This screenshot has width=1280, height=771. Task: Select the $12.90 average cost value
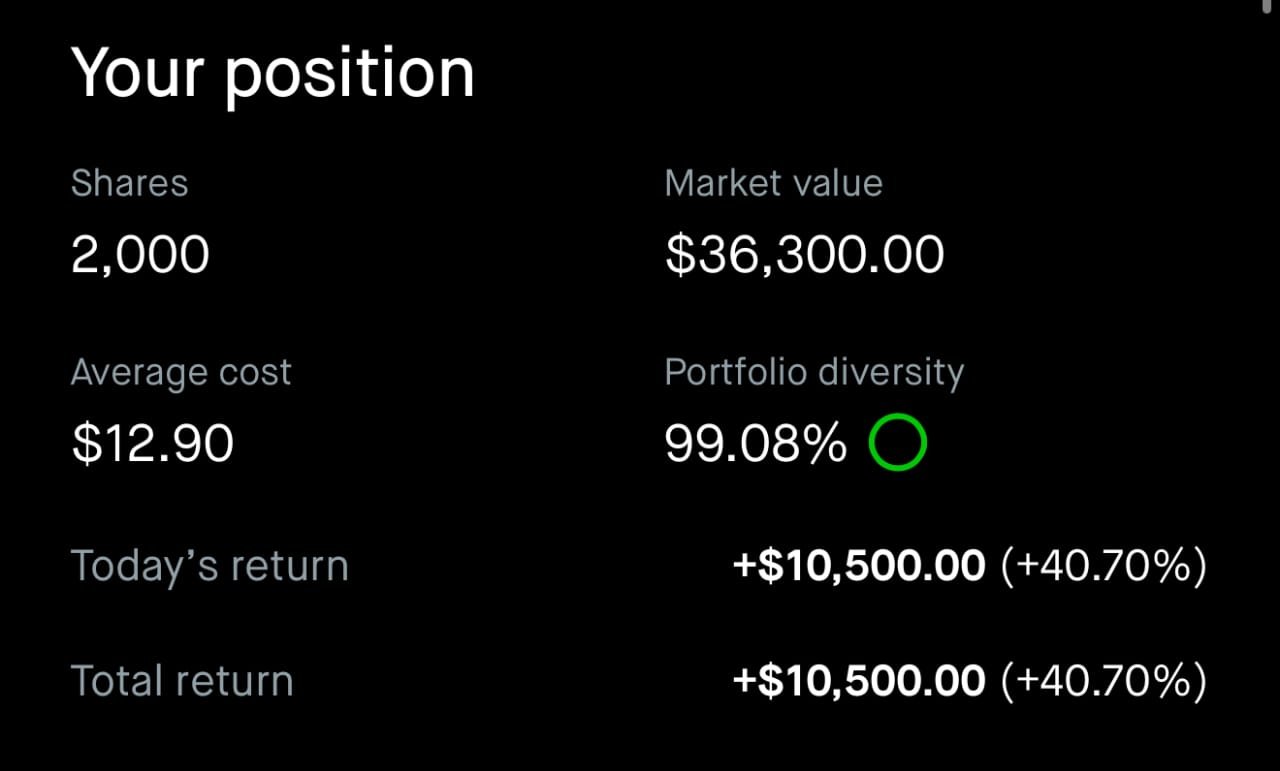point(152,443)
